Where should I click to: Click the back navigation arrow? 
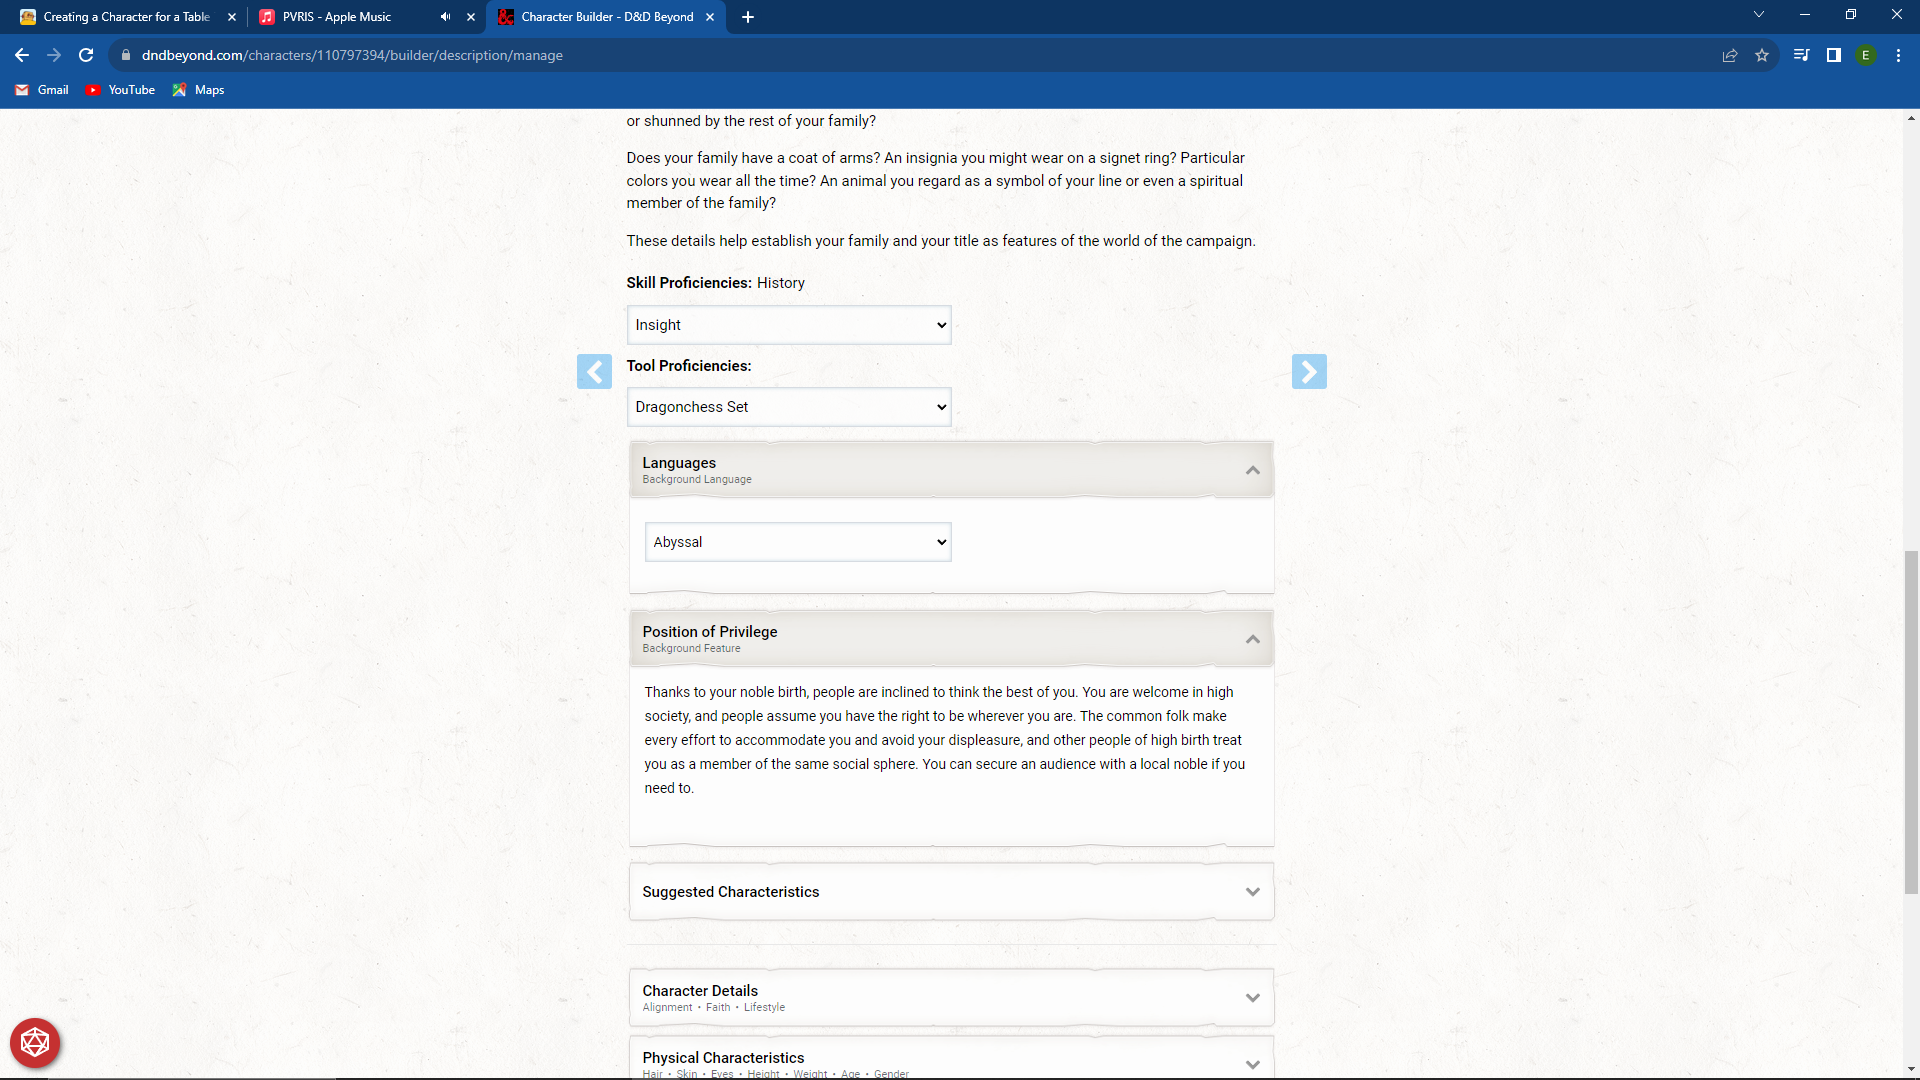tap(21, 55)
